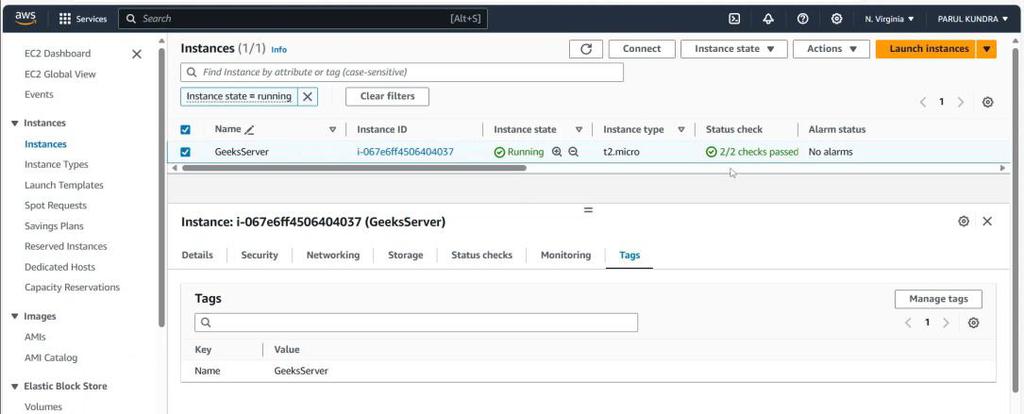
Task: Open EC2 Dashboard in sidebar
Action: pyautogui.click(x=57, y=54)
